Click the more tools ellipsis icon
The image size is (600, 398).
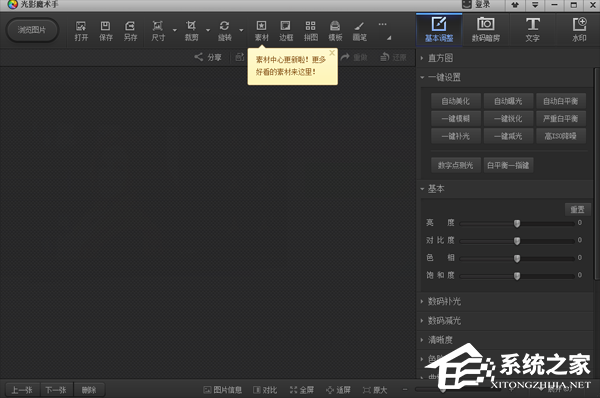click(382, 24)
